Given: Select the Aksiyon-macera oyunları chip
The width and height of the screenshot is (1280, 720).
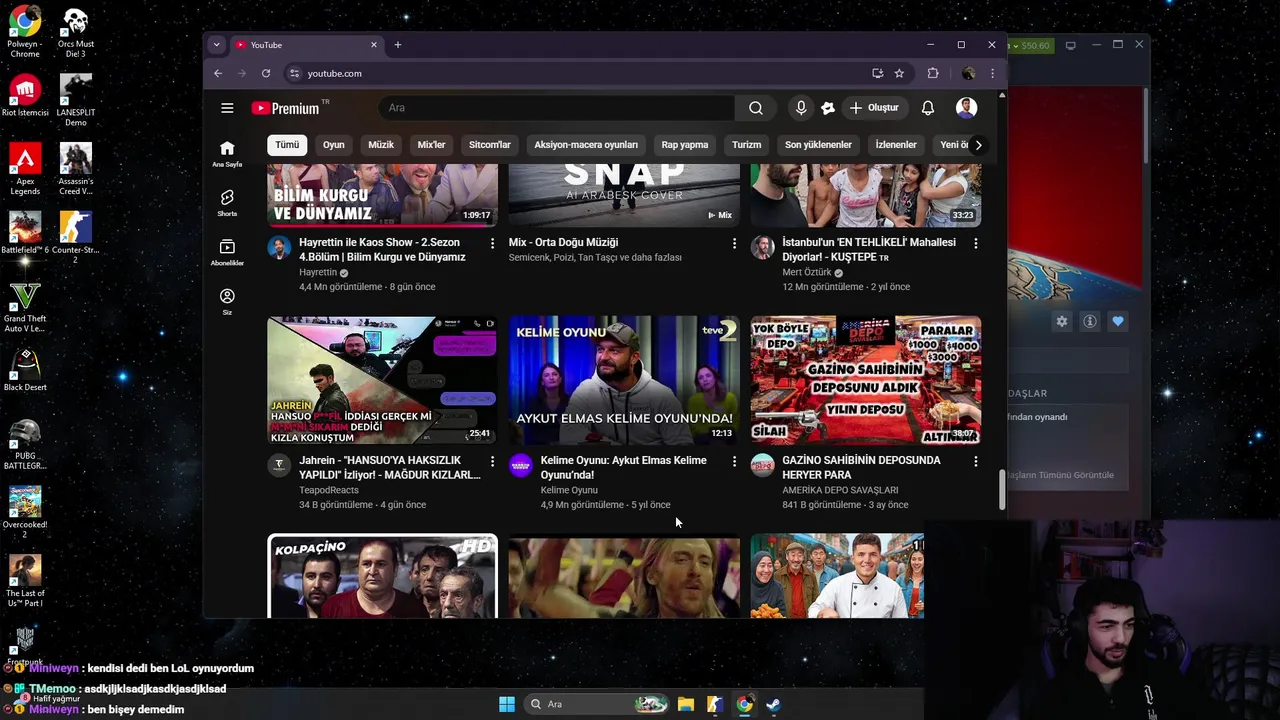Looking at the screenshot, I should coord(586,145).
